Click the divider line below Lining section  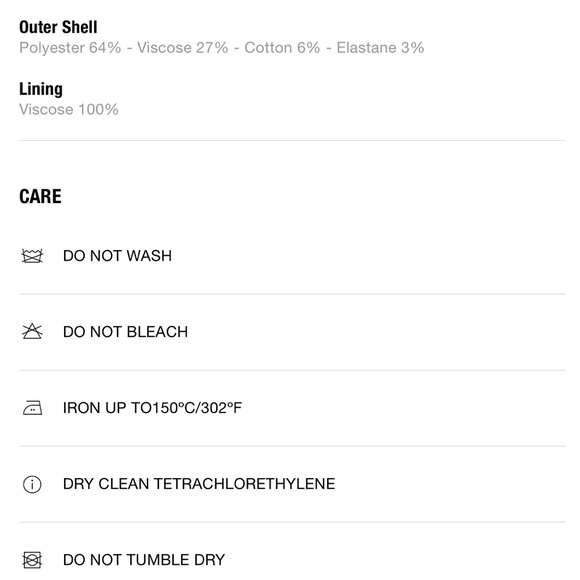(x=292, y=141)
